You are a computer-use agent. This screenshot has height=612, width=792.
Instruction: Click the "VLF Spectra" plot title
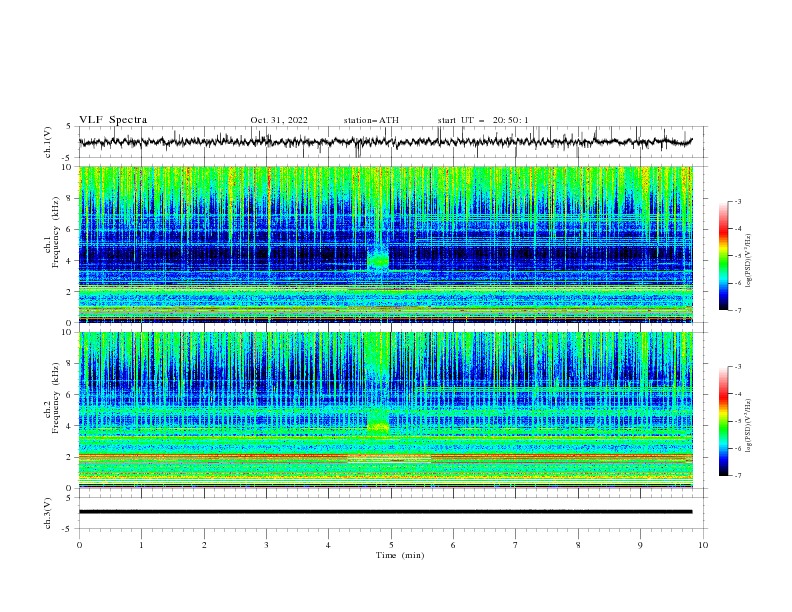(x=113, y=120)
